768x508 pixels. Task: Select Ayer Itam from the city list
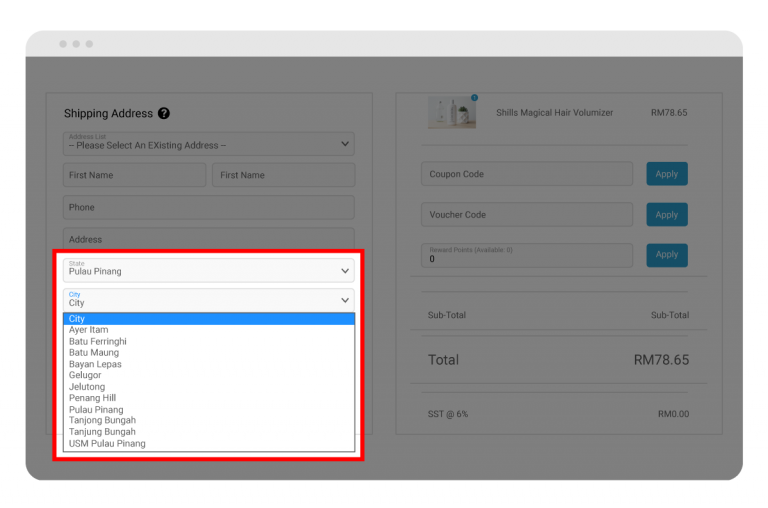pos(89,330)
